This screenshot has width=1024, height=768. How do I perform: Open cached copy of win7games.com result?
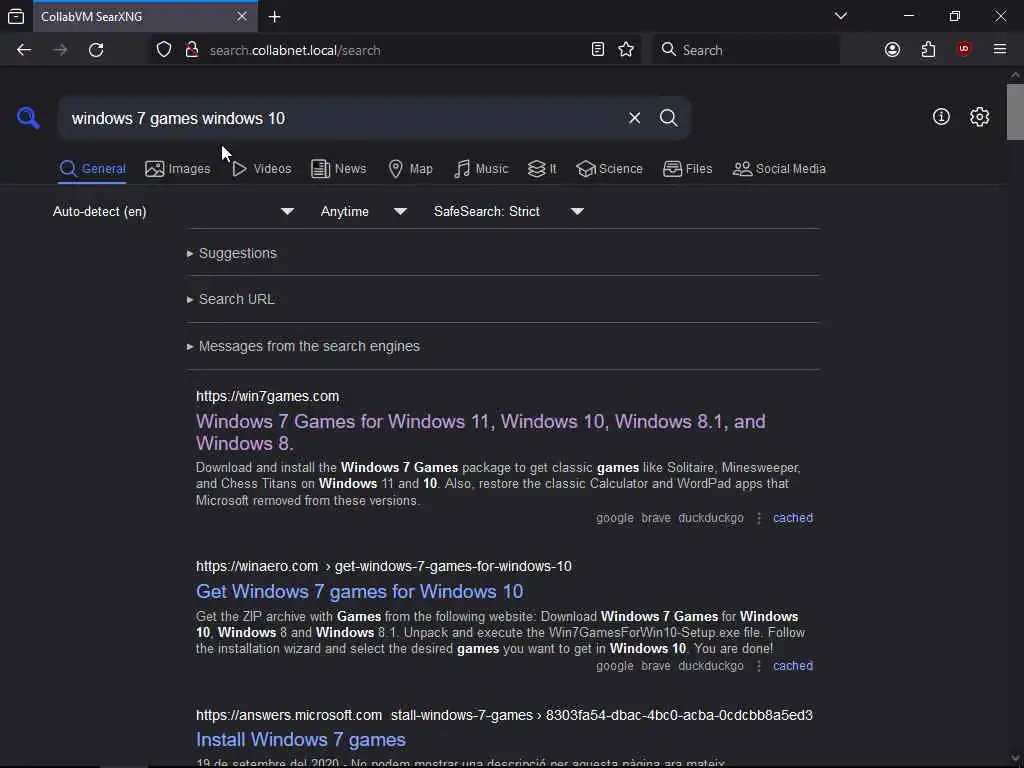tap(793, 518)
